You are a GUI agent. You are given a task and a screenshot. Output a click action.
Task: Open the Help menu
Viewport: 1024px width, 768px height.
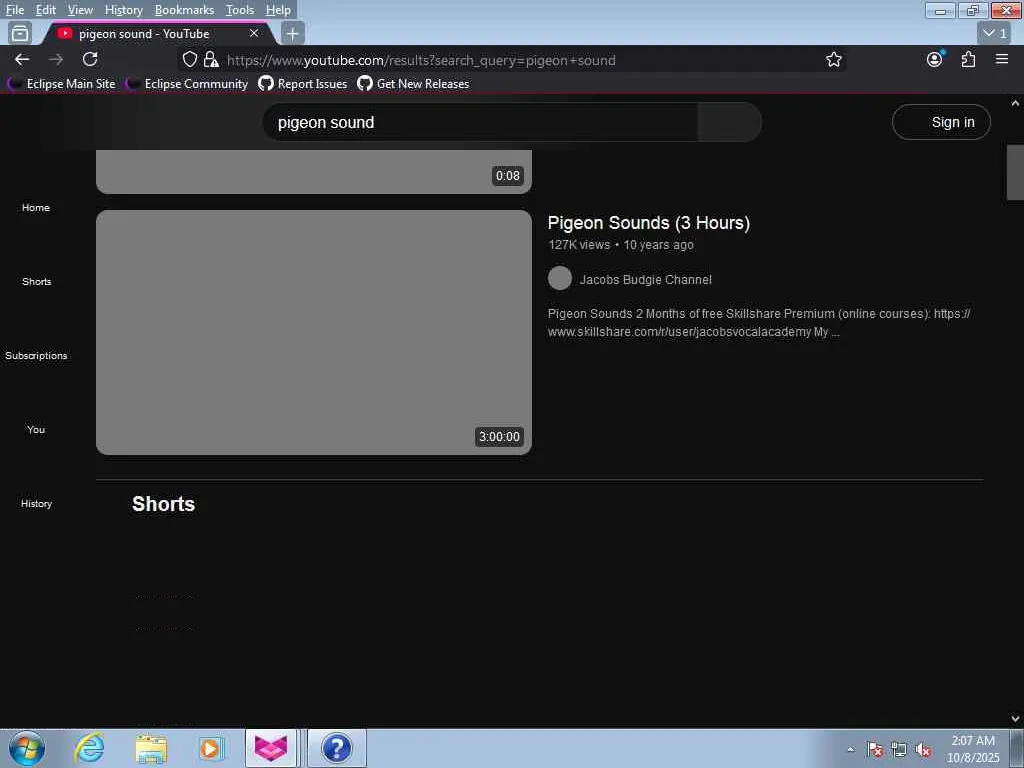point(278,10)
